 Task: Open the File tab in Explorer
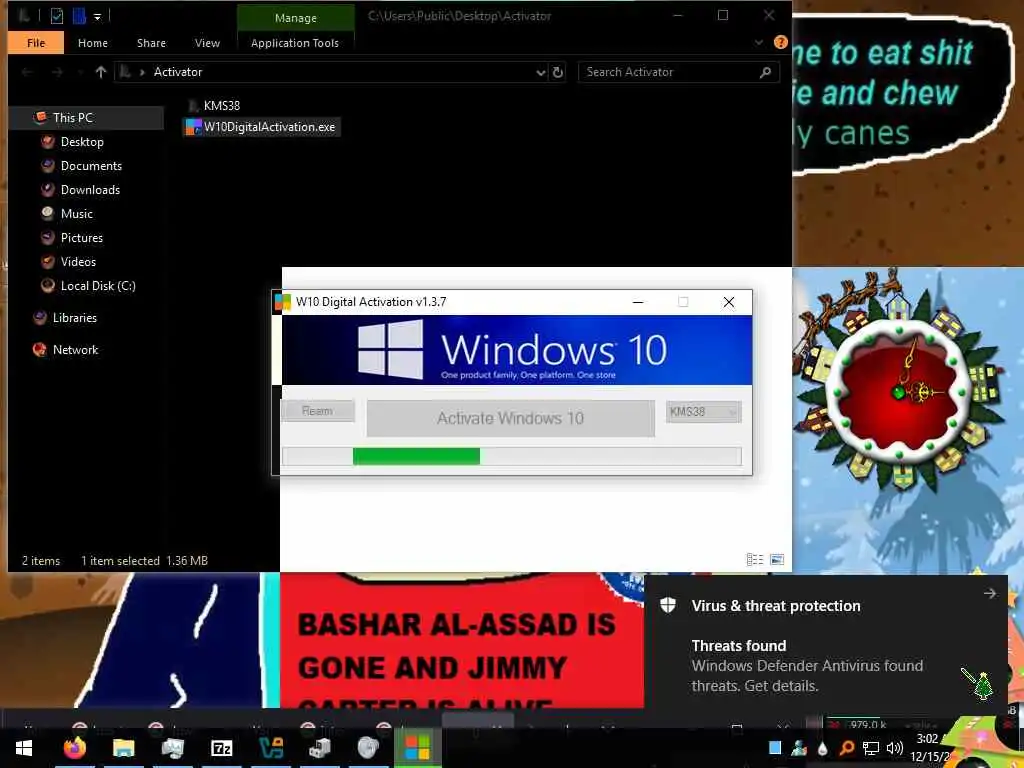click(x=36, y=43)
